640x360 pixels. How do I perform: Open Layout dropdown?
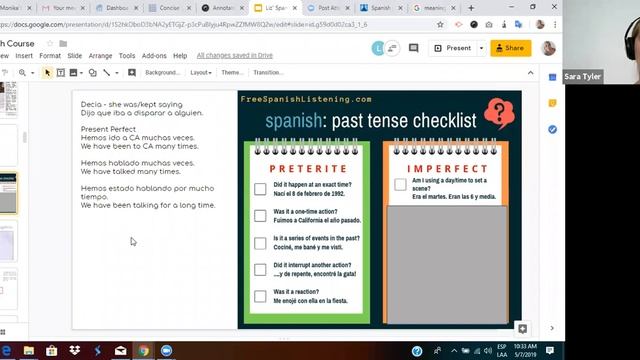click(201, 73)
